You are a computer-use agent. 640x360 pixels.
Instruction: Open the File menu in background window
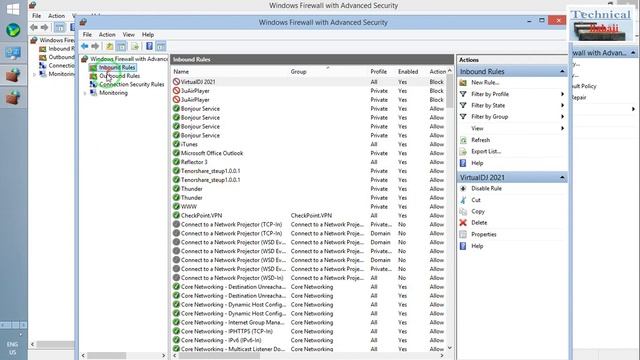tap(37, 16)
